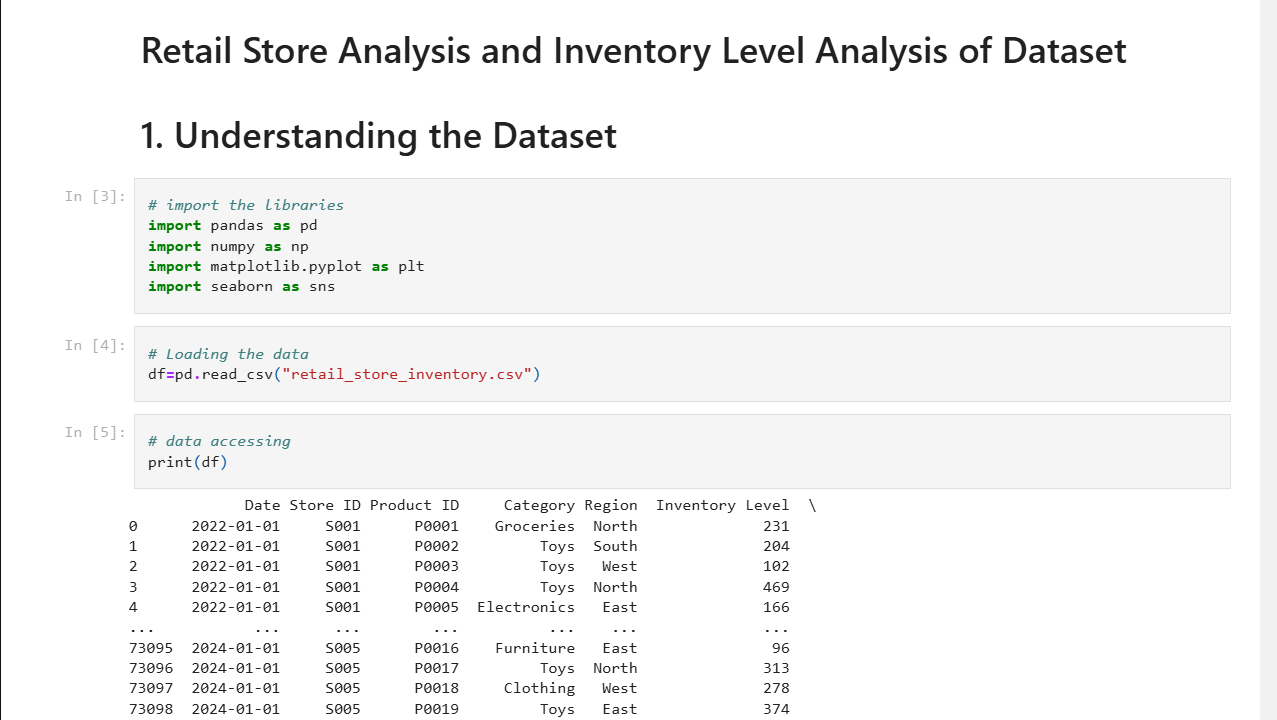Screen dimensions: 1277x720
Task: Click the "Category" column header in output
Action: 539,505
